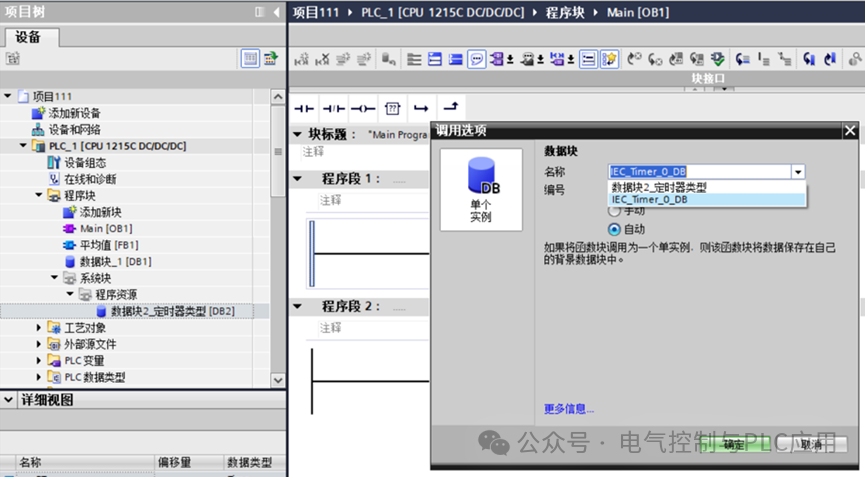Click the open branch arrow icon
The image size is (865, 477).
click(x=421, y=109)
